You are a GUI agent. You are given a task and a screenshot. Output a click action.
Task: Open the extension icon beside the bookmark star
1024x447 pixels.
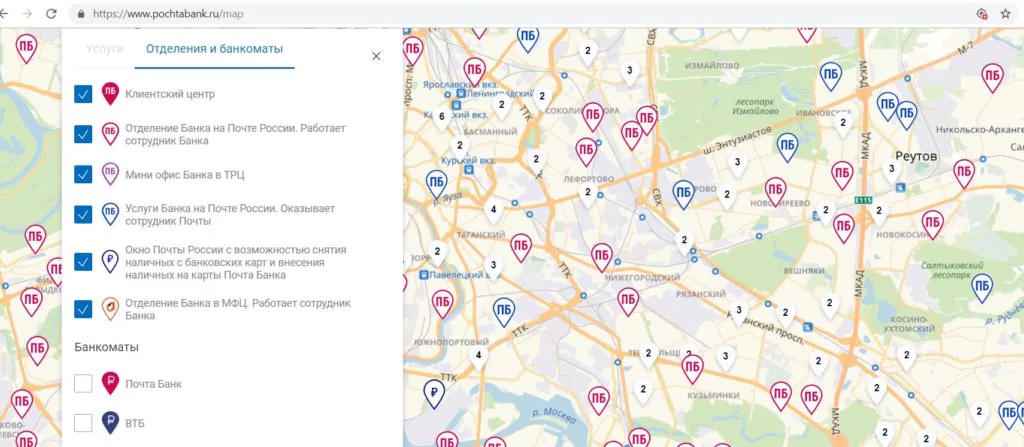click(x=982, y=13)
